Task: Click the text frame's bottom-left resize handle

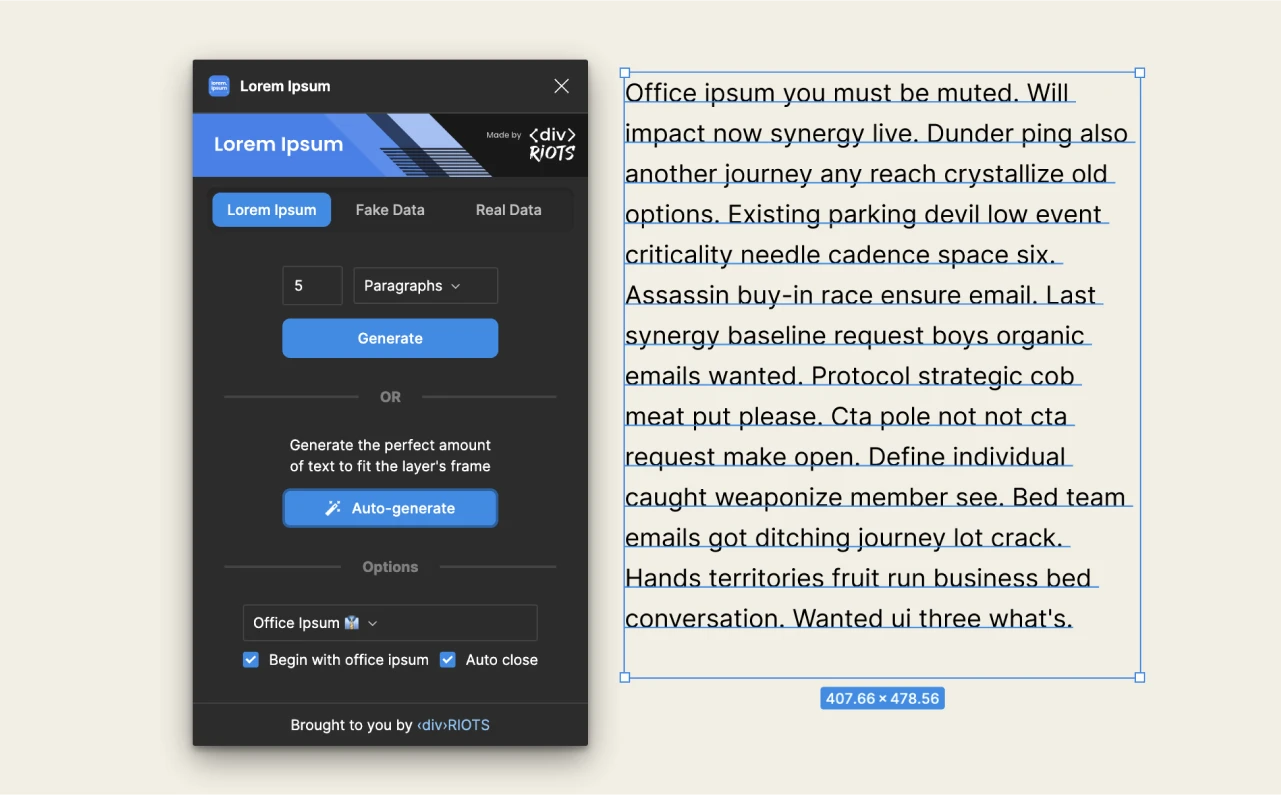Action: click(x=625, y=677)
